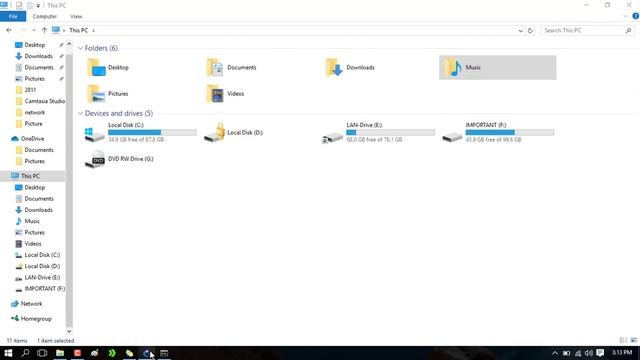Screen dimensions: 640x360
Task: Open LAN-Drive (E:) network drive tile
Action: [x=378, y=132]
